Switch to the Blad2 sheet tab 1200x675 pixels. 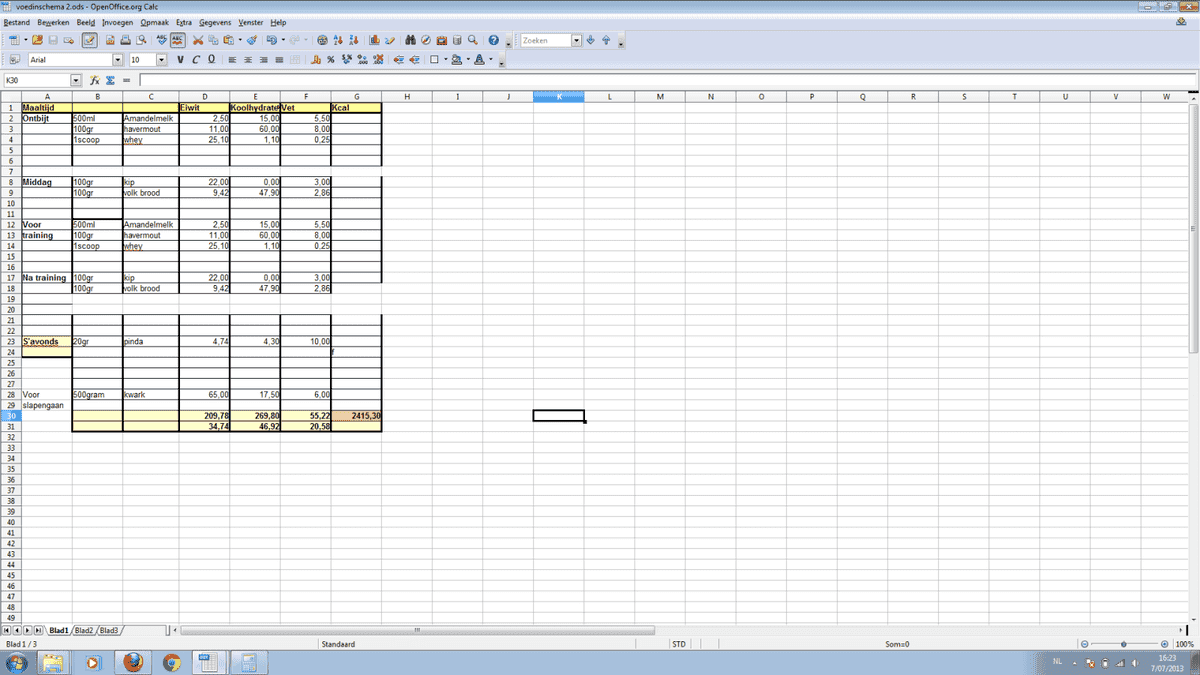(x=84, y=631)
